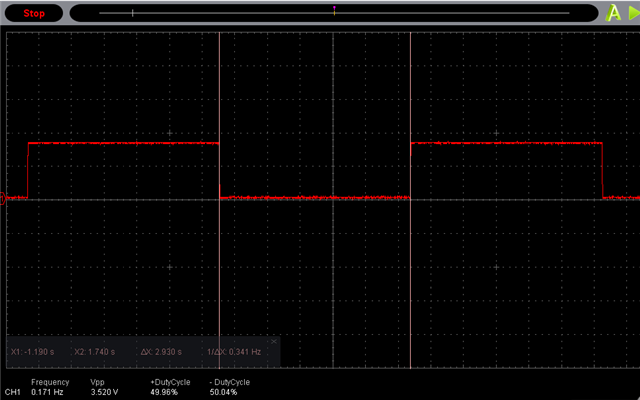Click the Vpp measurement label
Viewport: 640px width, 400px height.
[x=98, y=382]
